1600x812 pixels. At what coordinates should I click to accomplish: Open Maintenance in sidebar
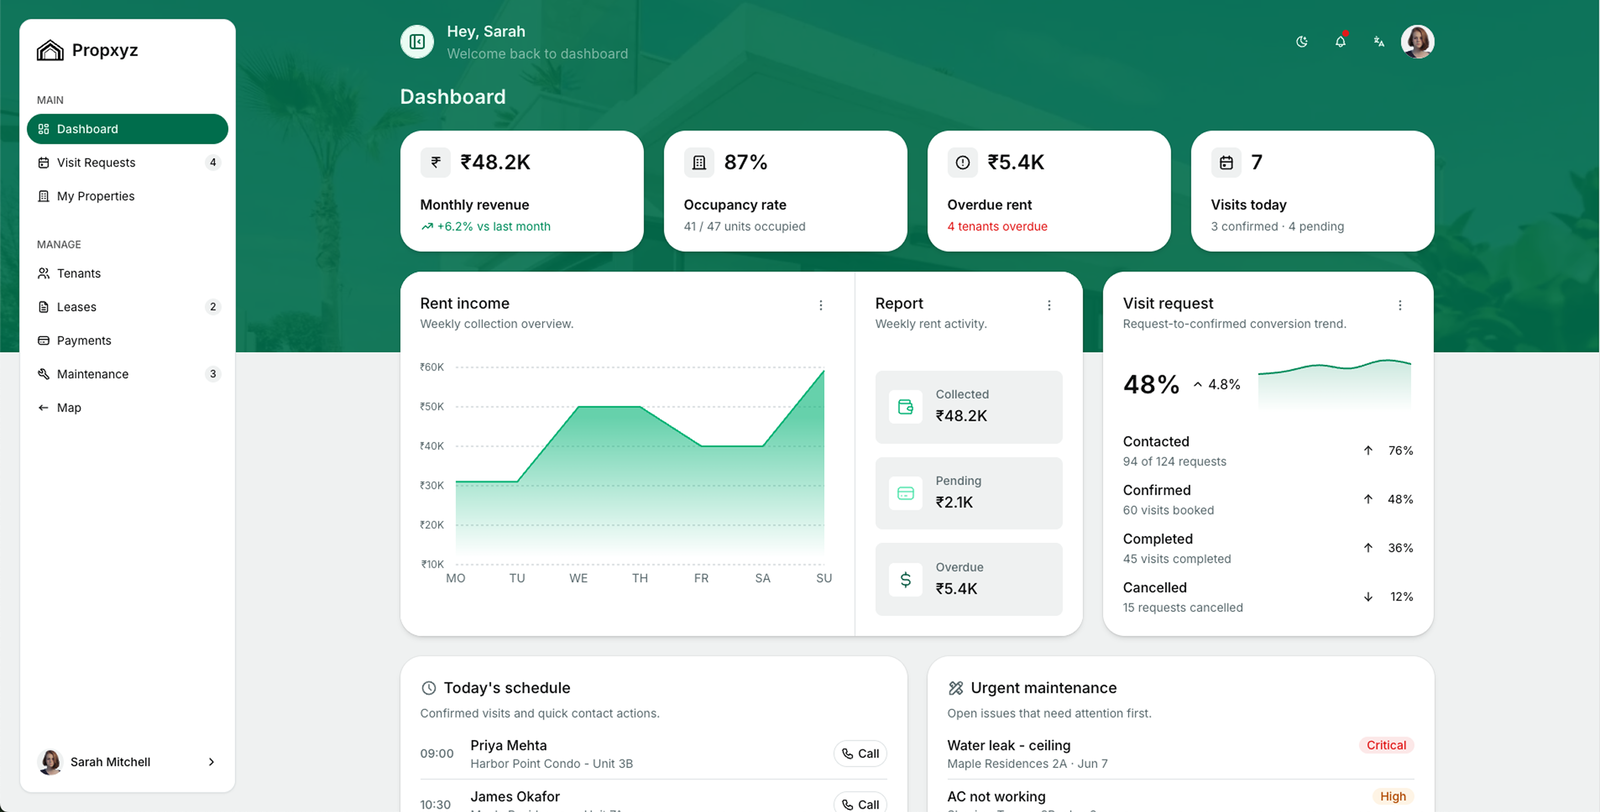pos(128,374)
